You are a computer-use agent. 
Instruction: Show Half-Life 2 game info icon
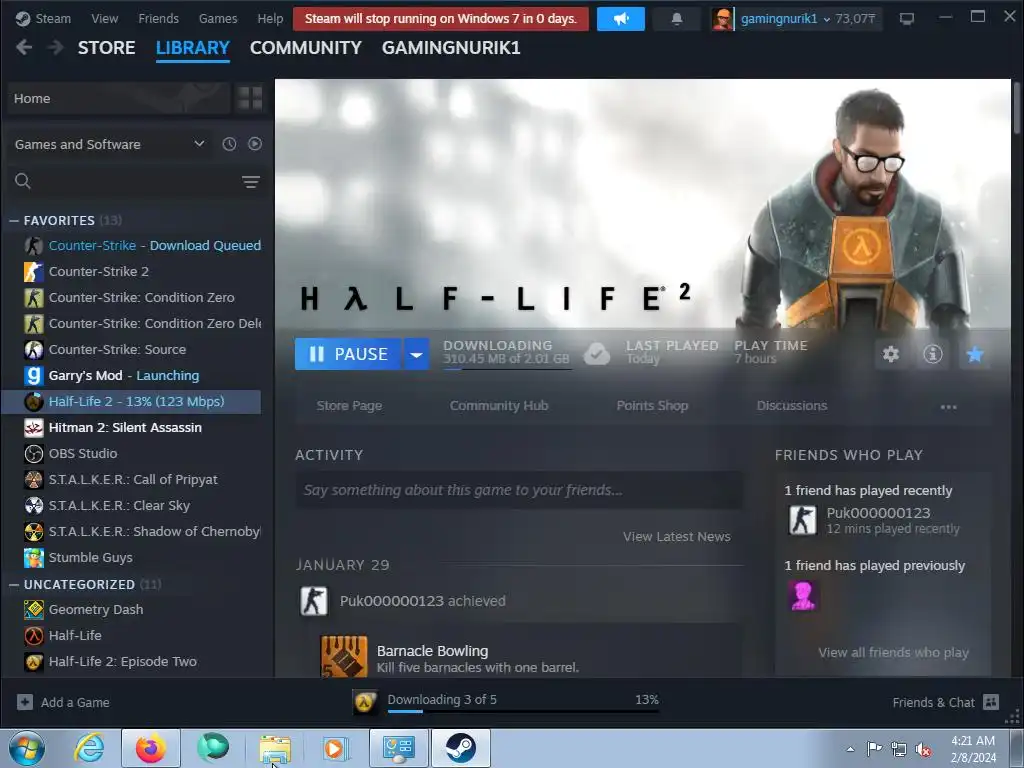[x=933, y=354]
